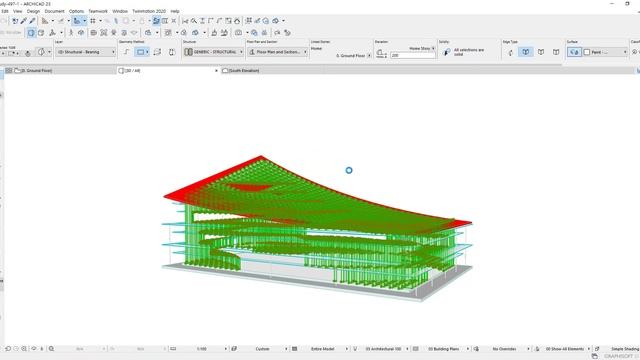Click the grid snap toolbar icon
The image size is (640, 360).
[x=93, y=20]
